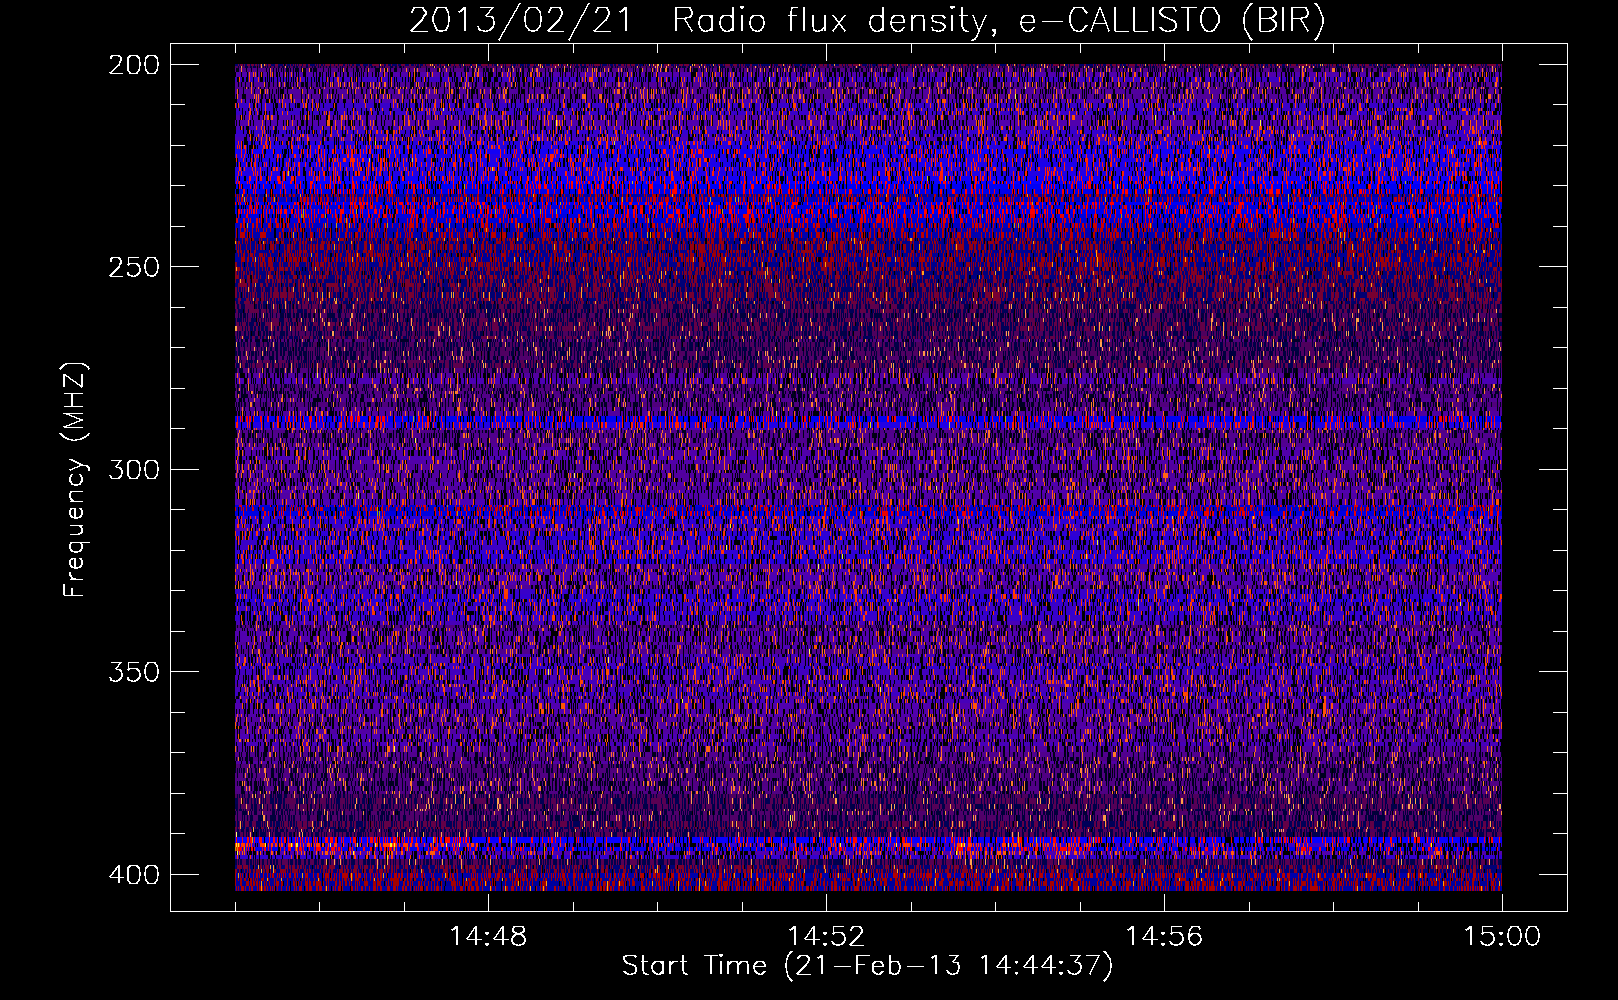Click the 'Start Time (21-Feb-13 14:44:37)' label
1618x1000 pixels.
[x=867, y=966]
